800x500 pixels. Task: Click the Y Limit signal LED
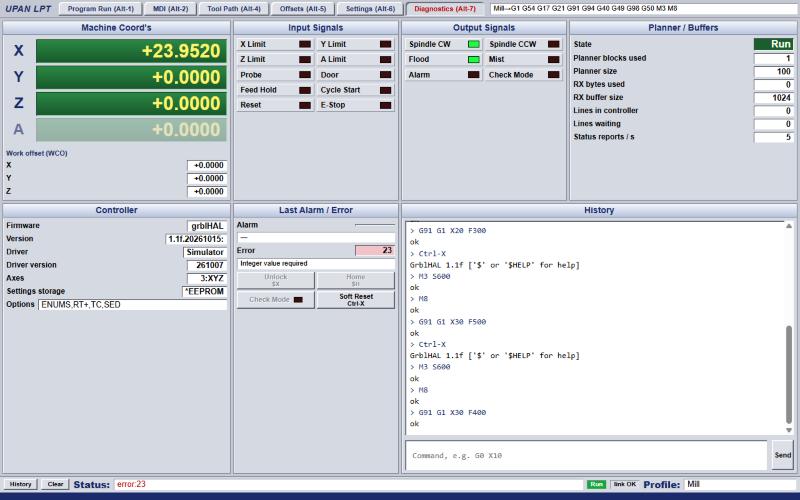386,44
